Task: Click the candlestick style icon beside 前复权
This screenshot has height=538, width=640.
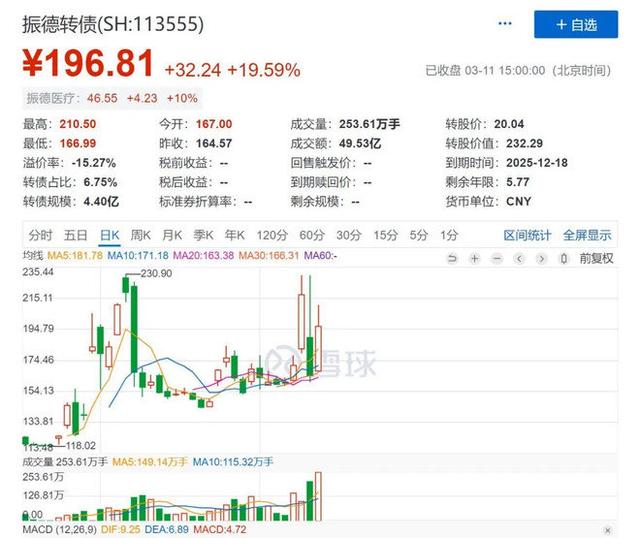Action: click(x=564, y=258)
